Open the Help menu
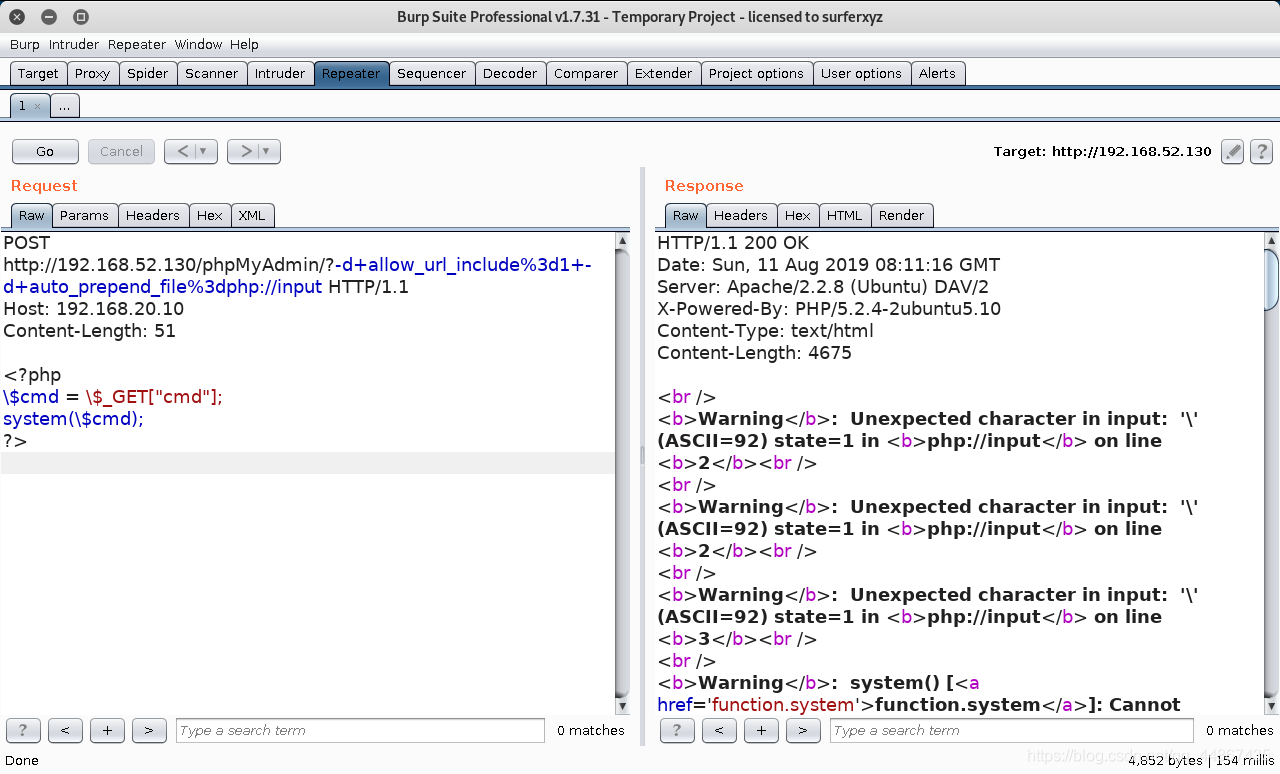This screenshot has width=1280, height=774. (244, 45)
